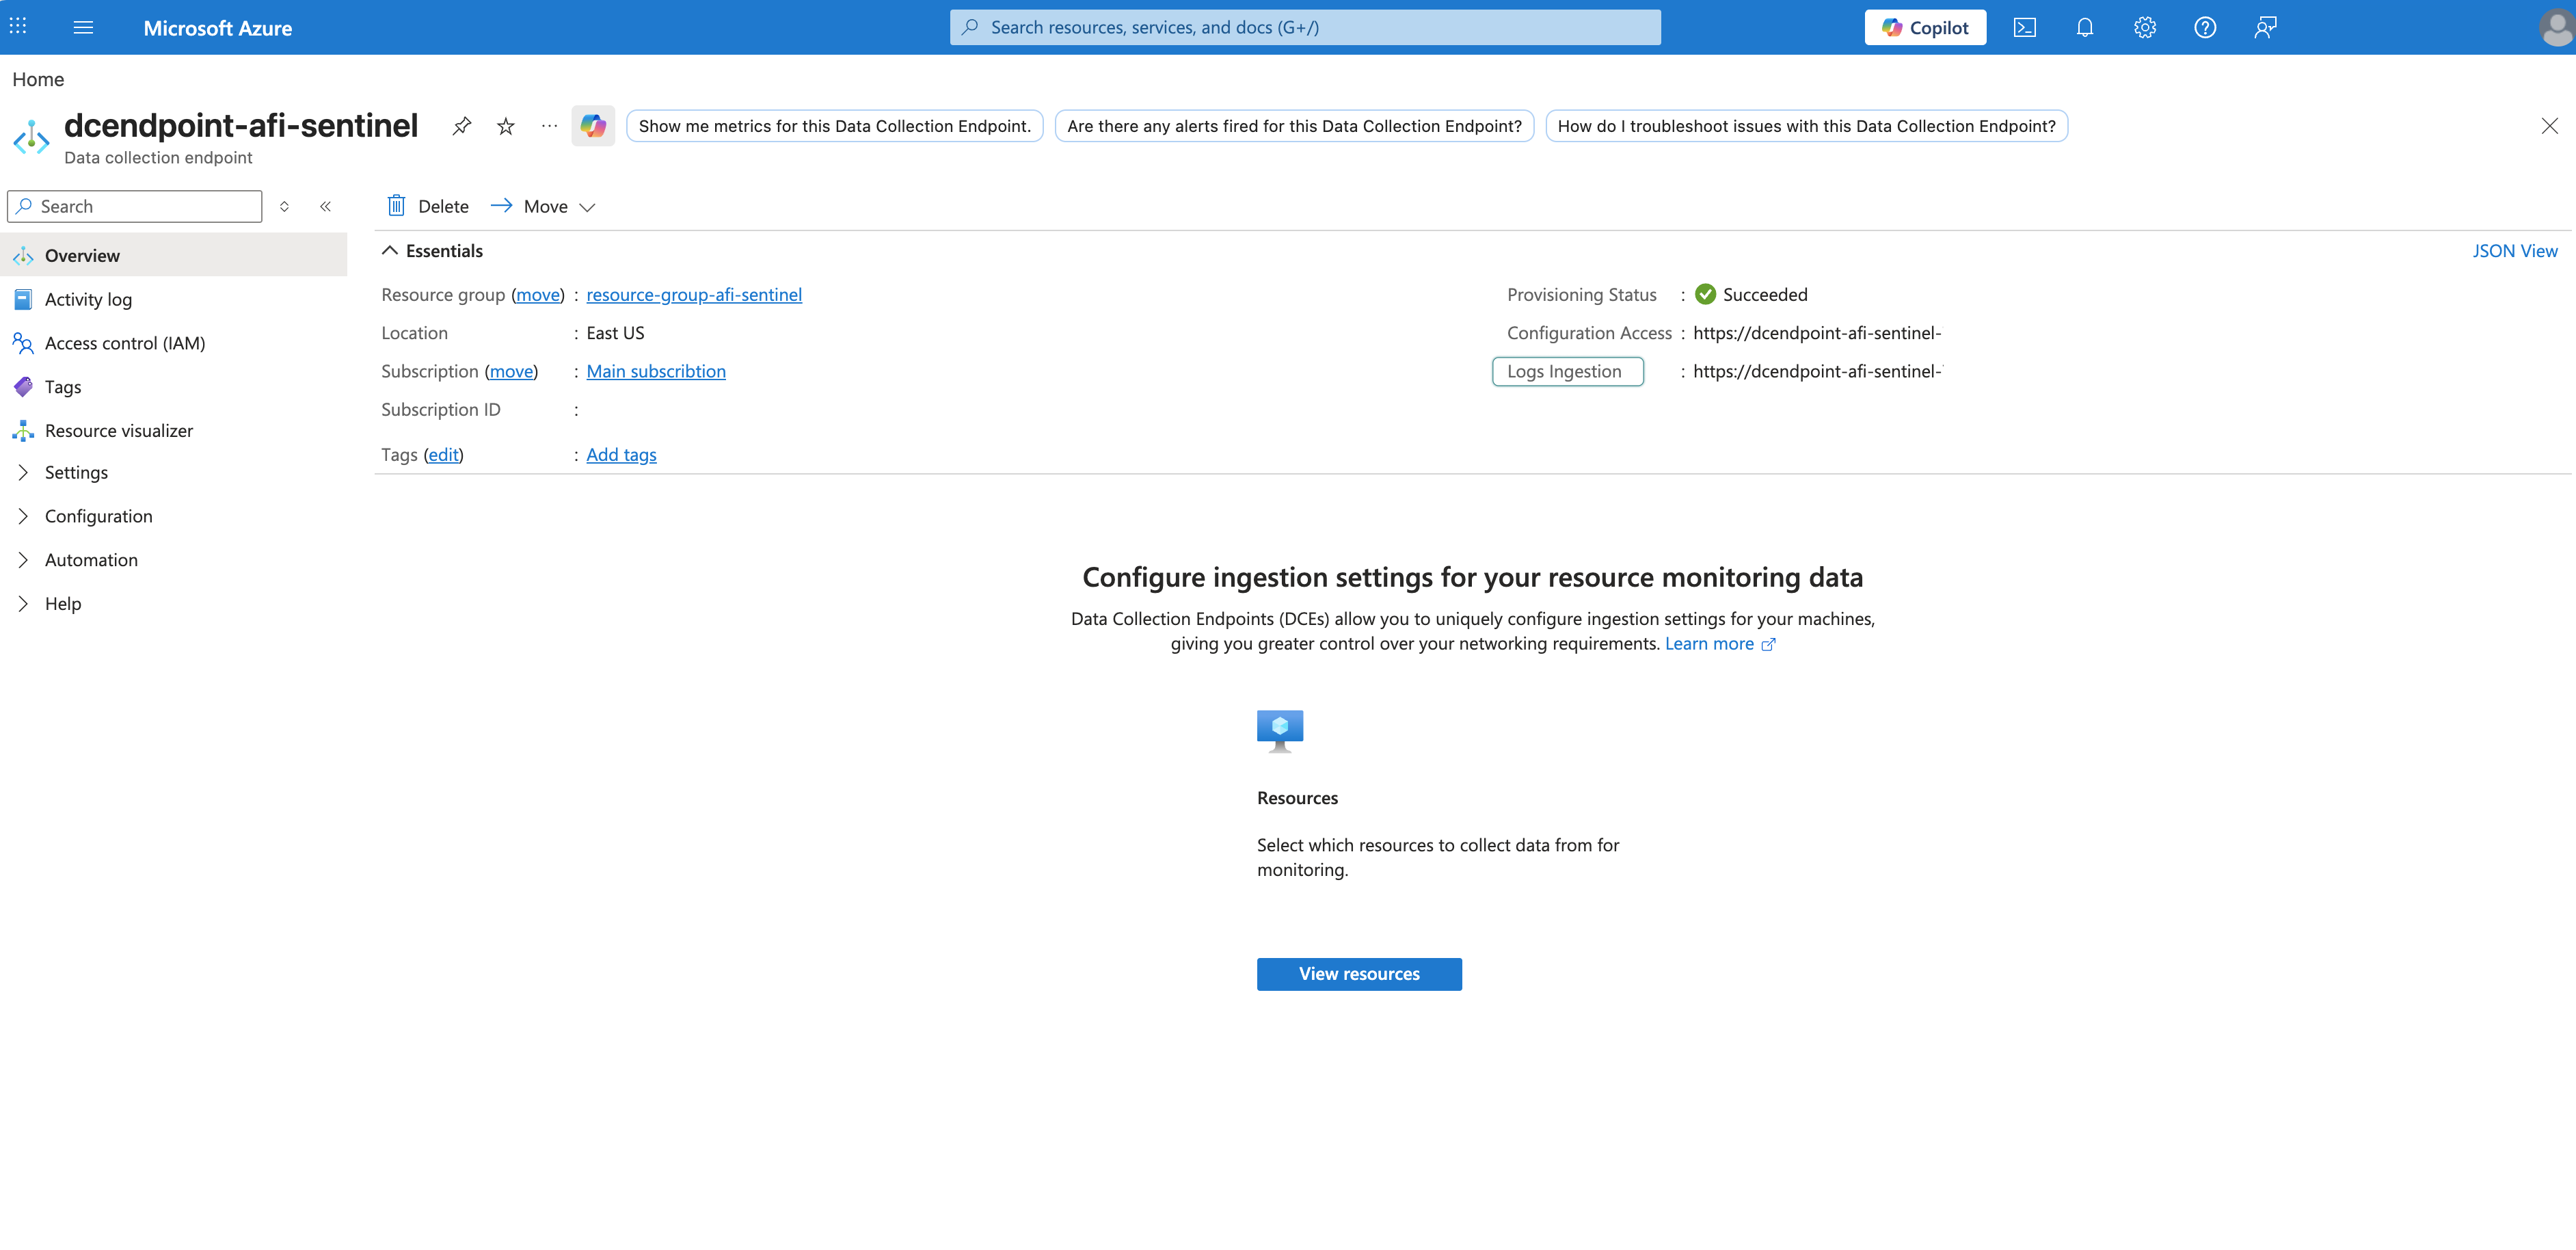Click 'How do I troubleshoot issues' suggestion
This screenshot has width=2576, height=1250.
pyautogui.click(x=1806, y=126)
